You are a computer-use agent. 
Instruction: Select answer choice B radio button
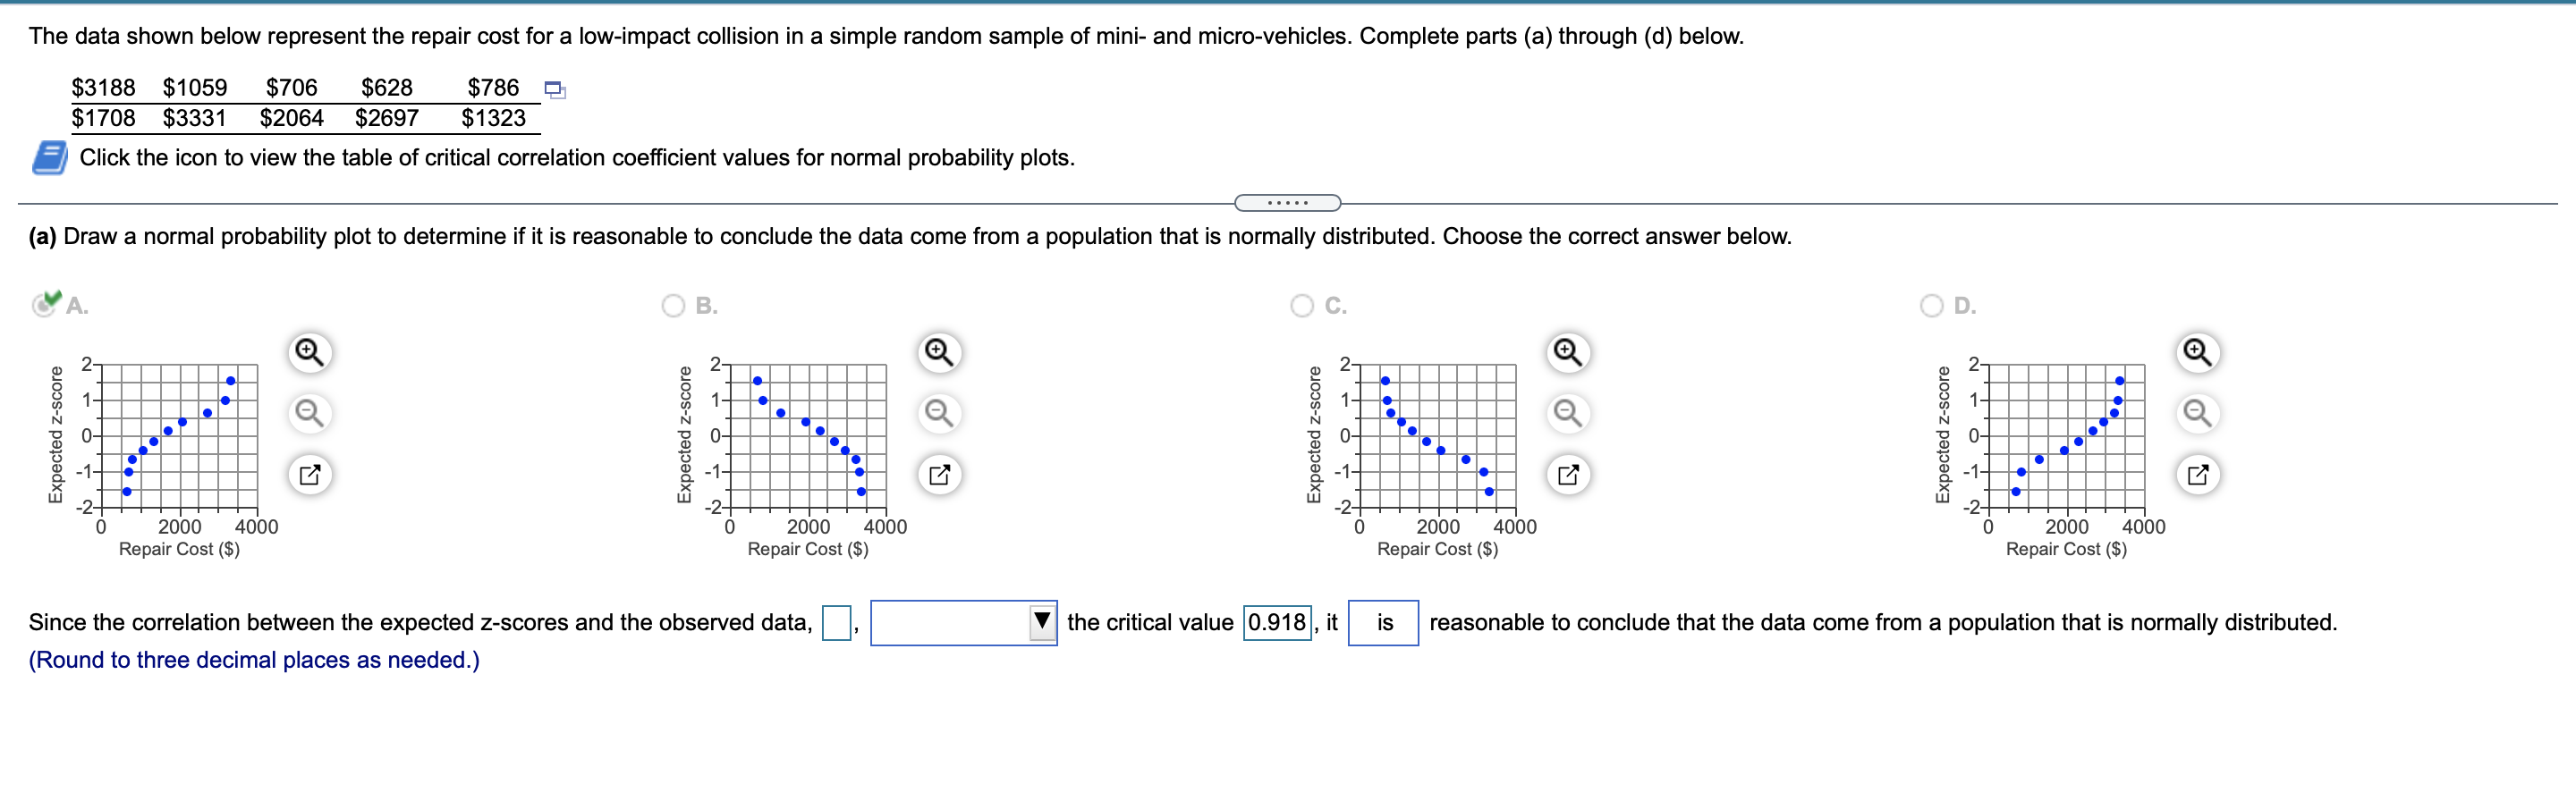(675, 306)
